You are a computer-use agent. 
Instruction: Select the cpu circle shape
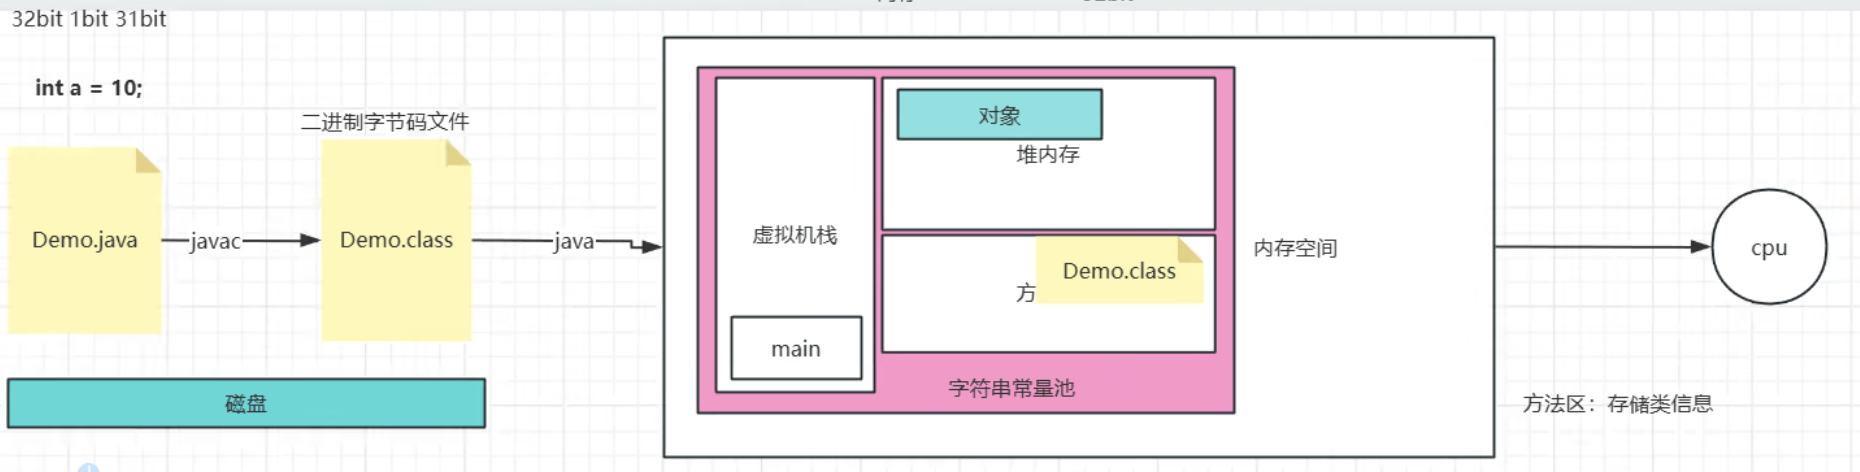(1769, 247)
